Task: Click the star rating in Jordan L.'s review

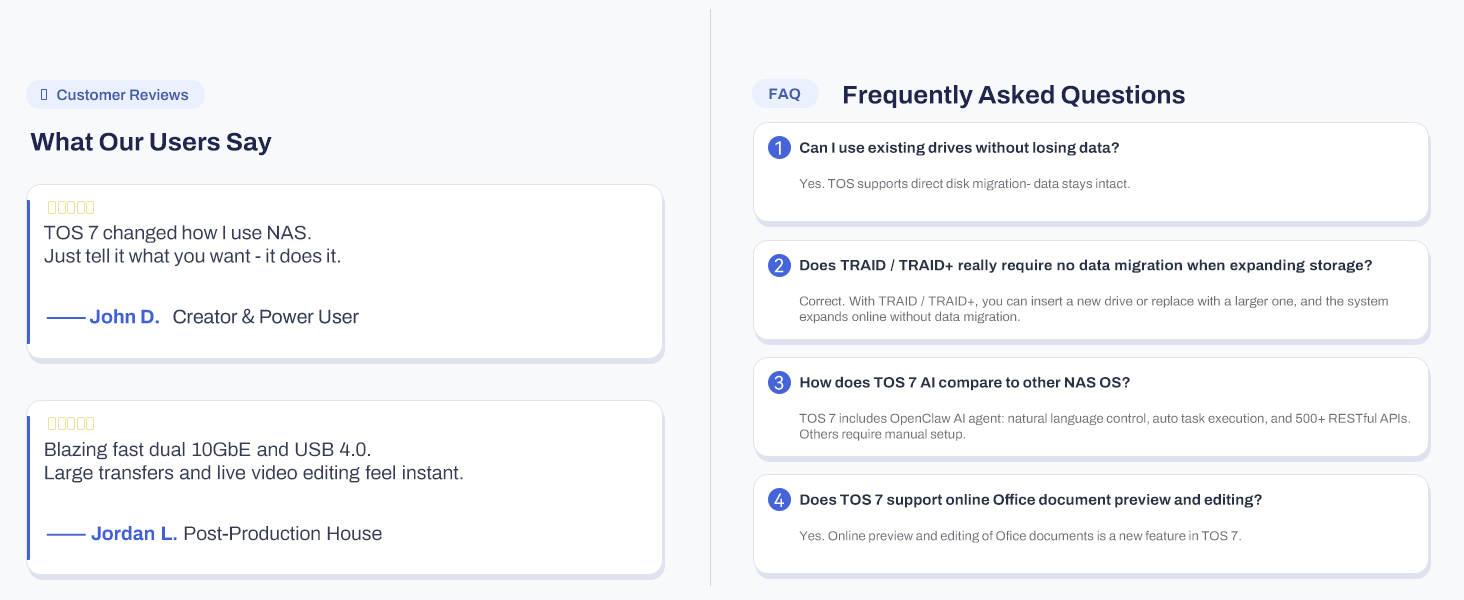Action: click(71, 423)
